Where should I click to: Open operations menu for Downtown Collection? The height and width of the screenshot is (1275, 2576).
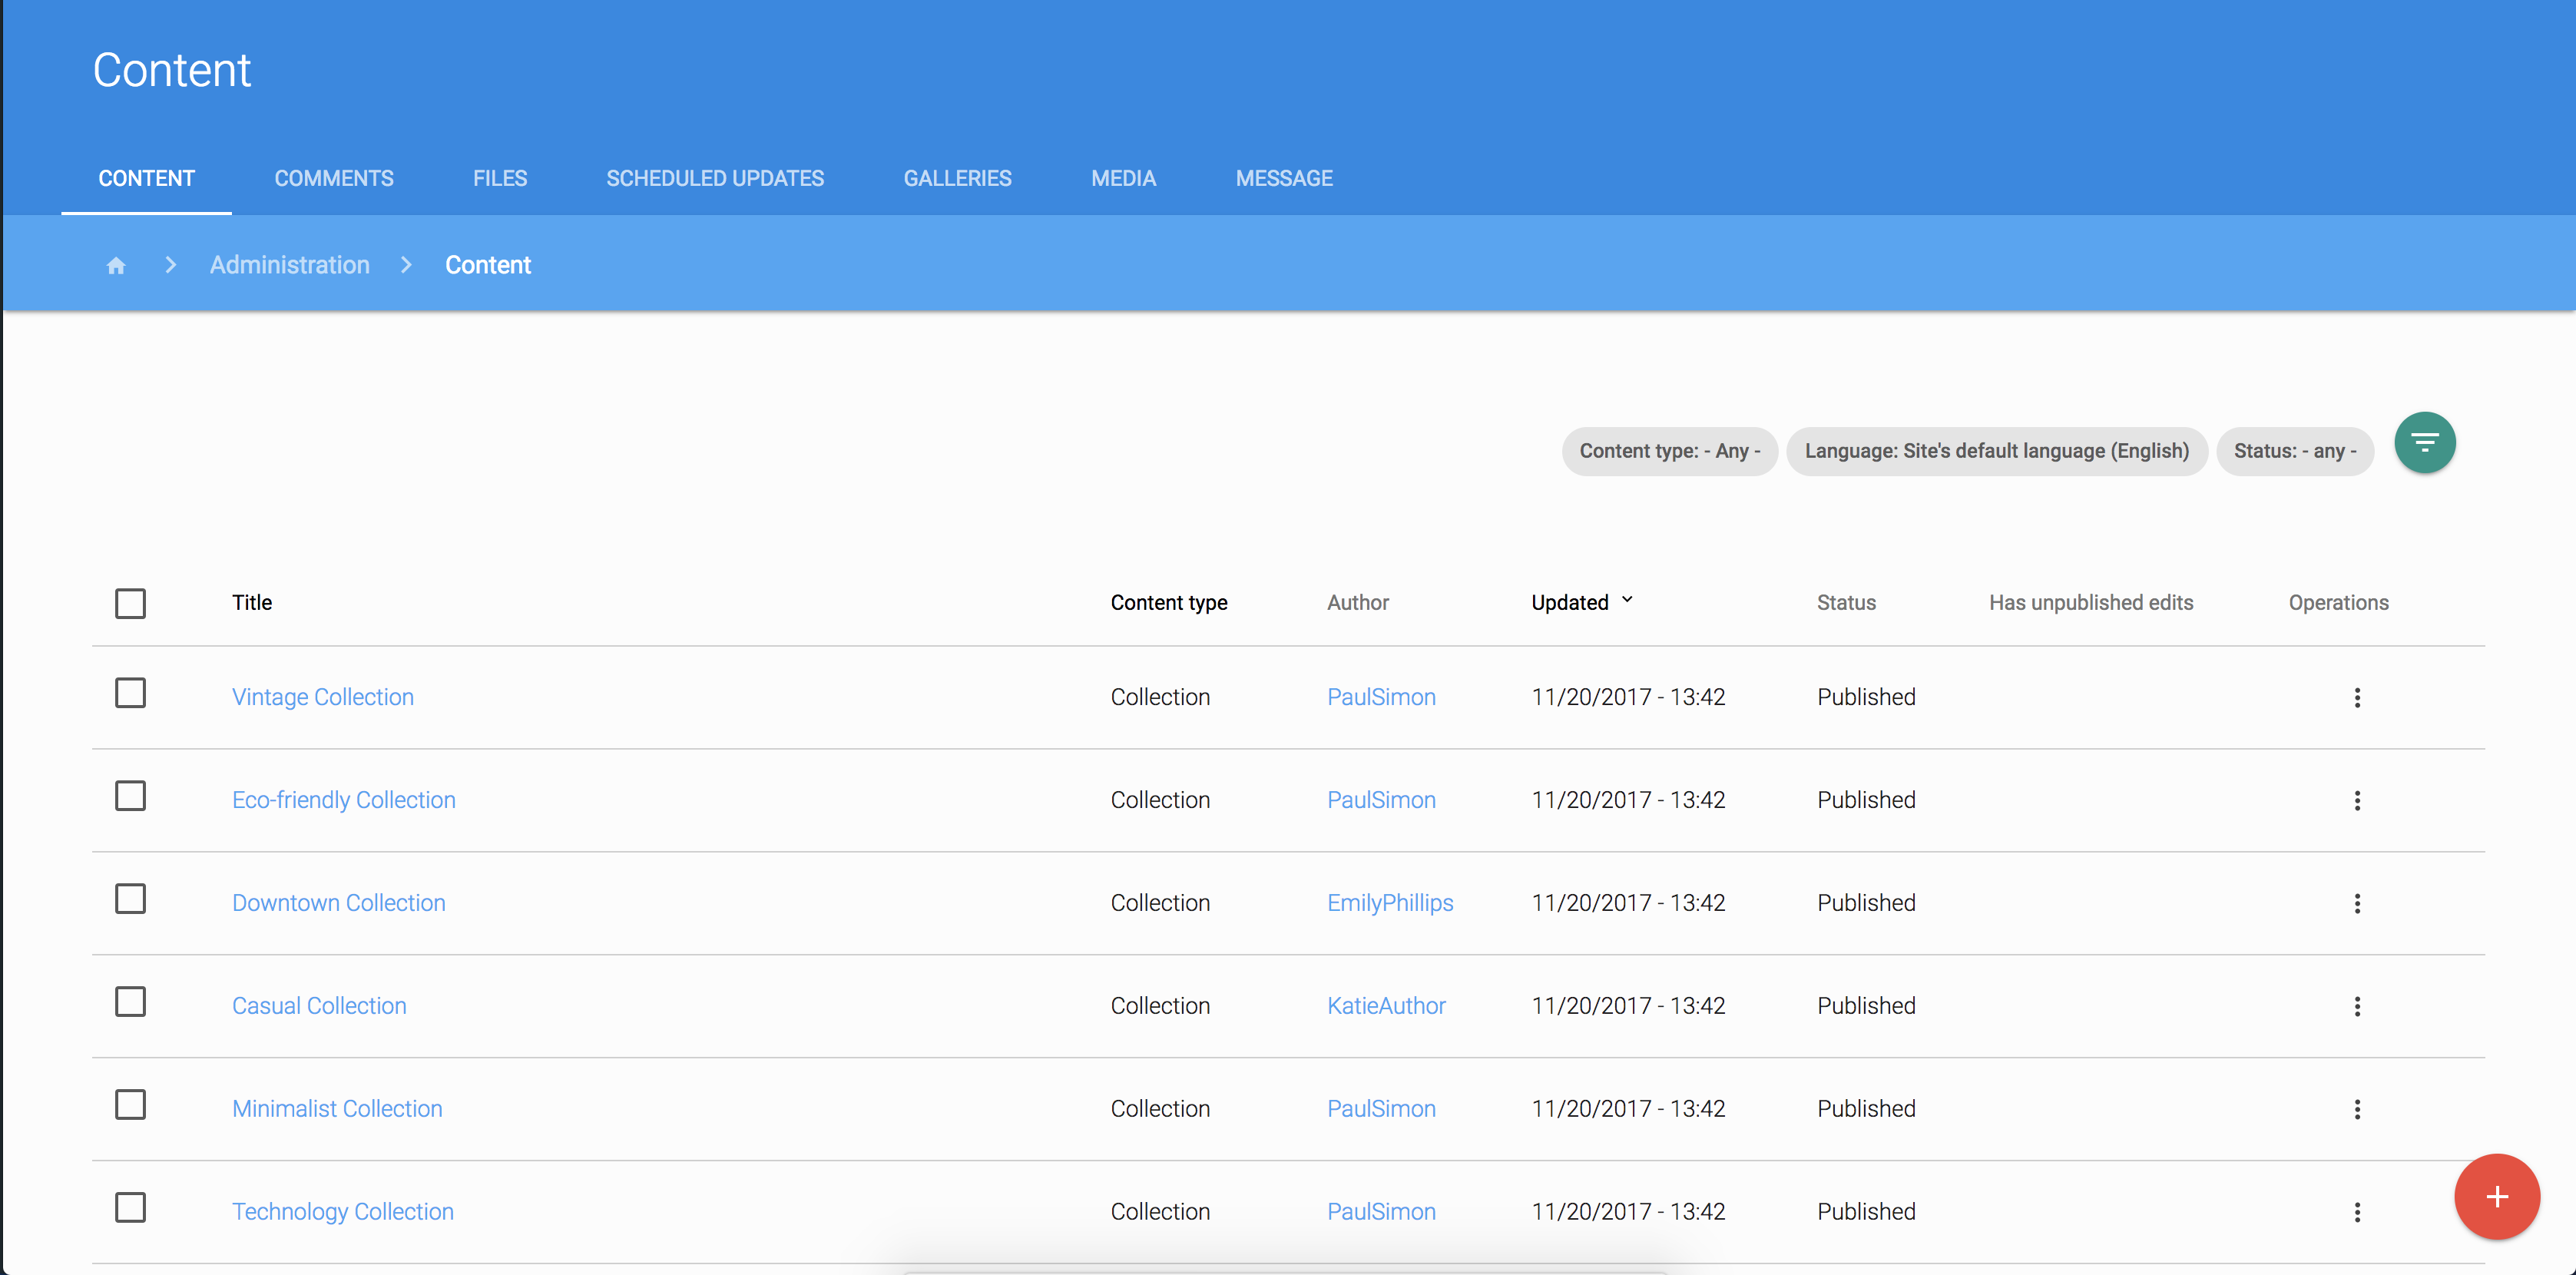[2357, 903]
